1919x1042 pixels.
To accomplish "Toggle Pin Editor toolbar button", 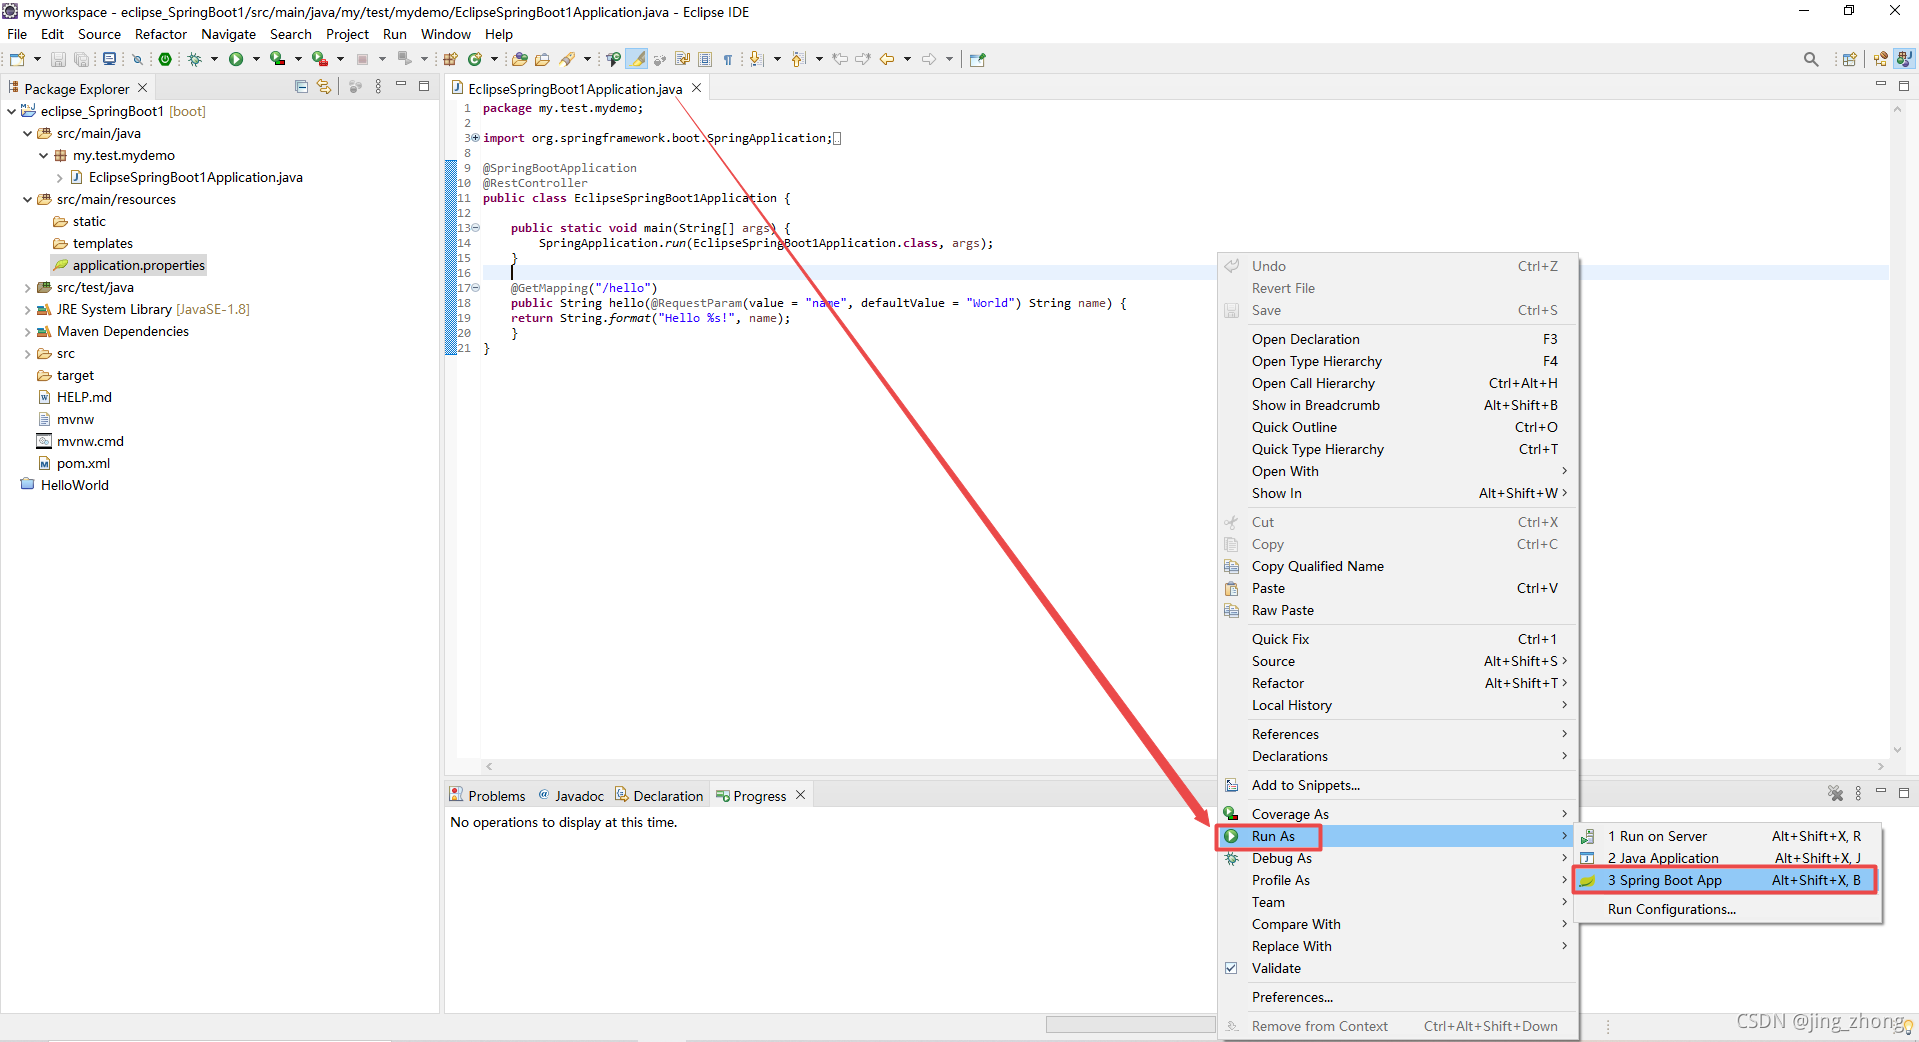I will (978, 59).
